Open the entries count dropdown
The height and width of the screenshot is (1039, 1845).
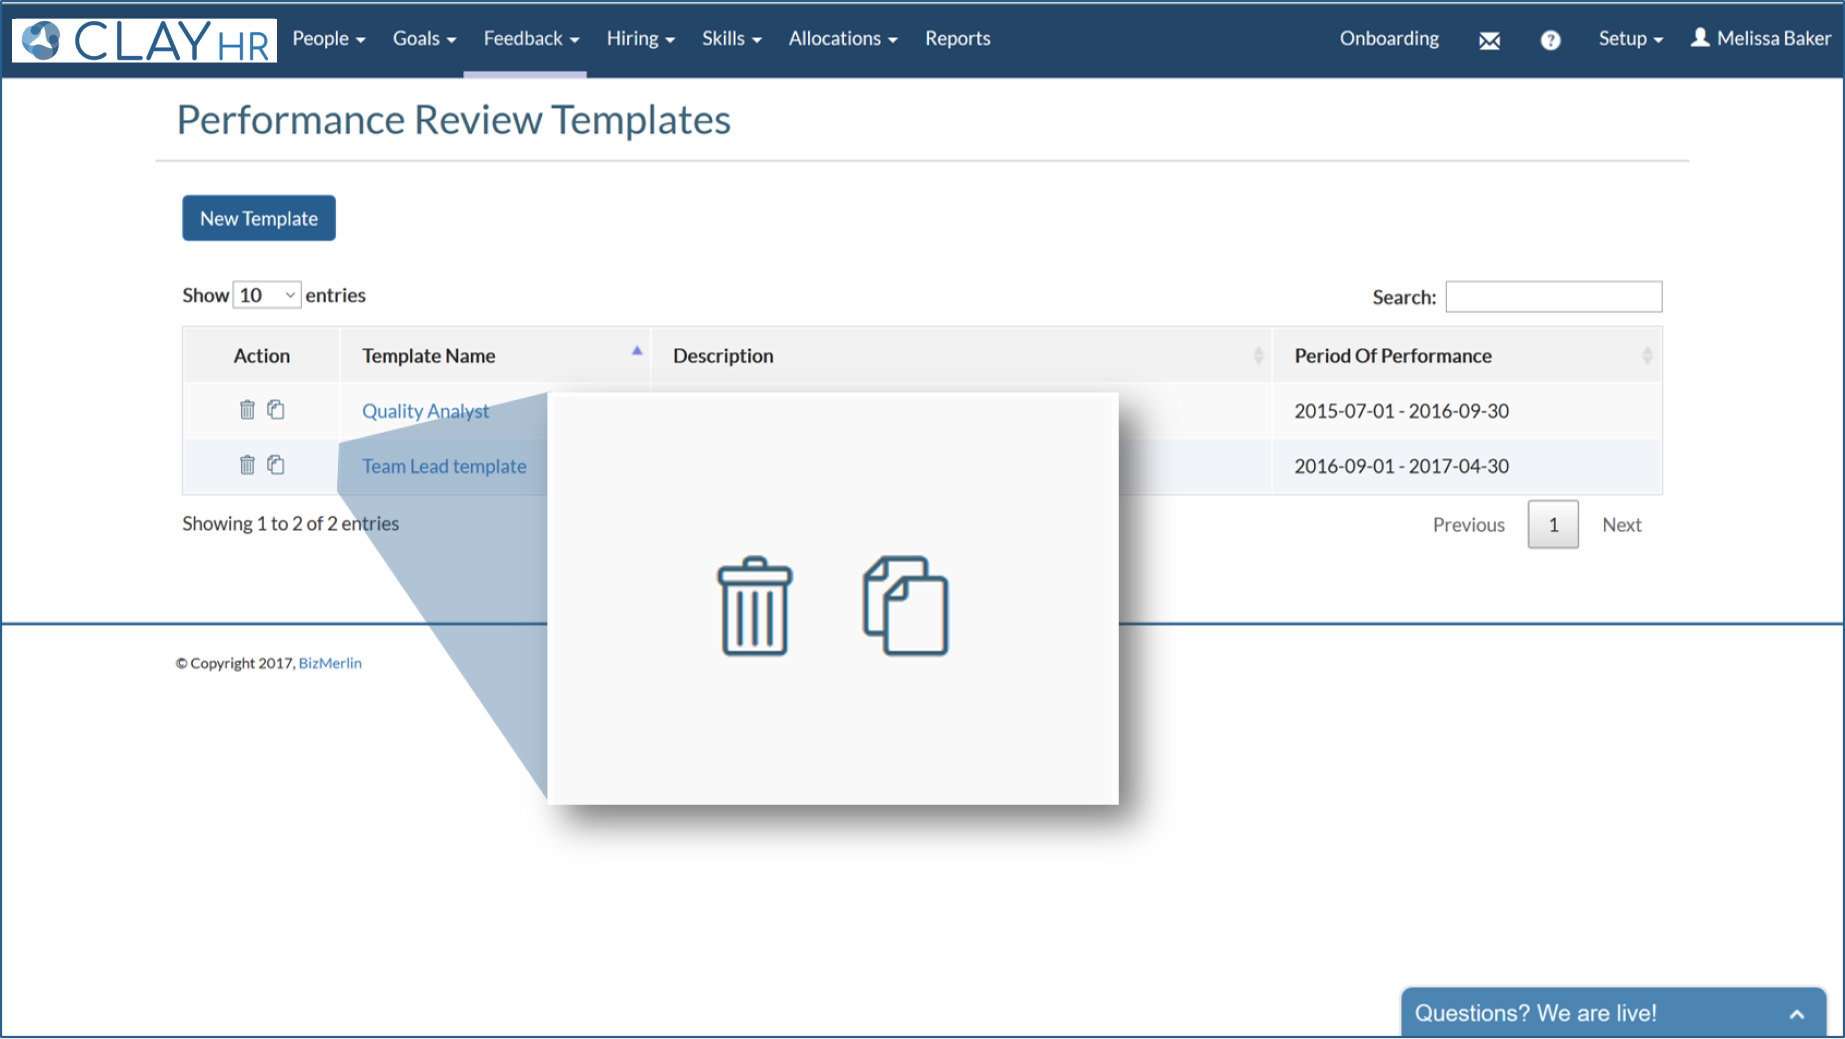click(267, 295)
